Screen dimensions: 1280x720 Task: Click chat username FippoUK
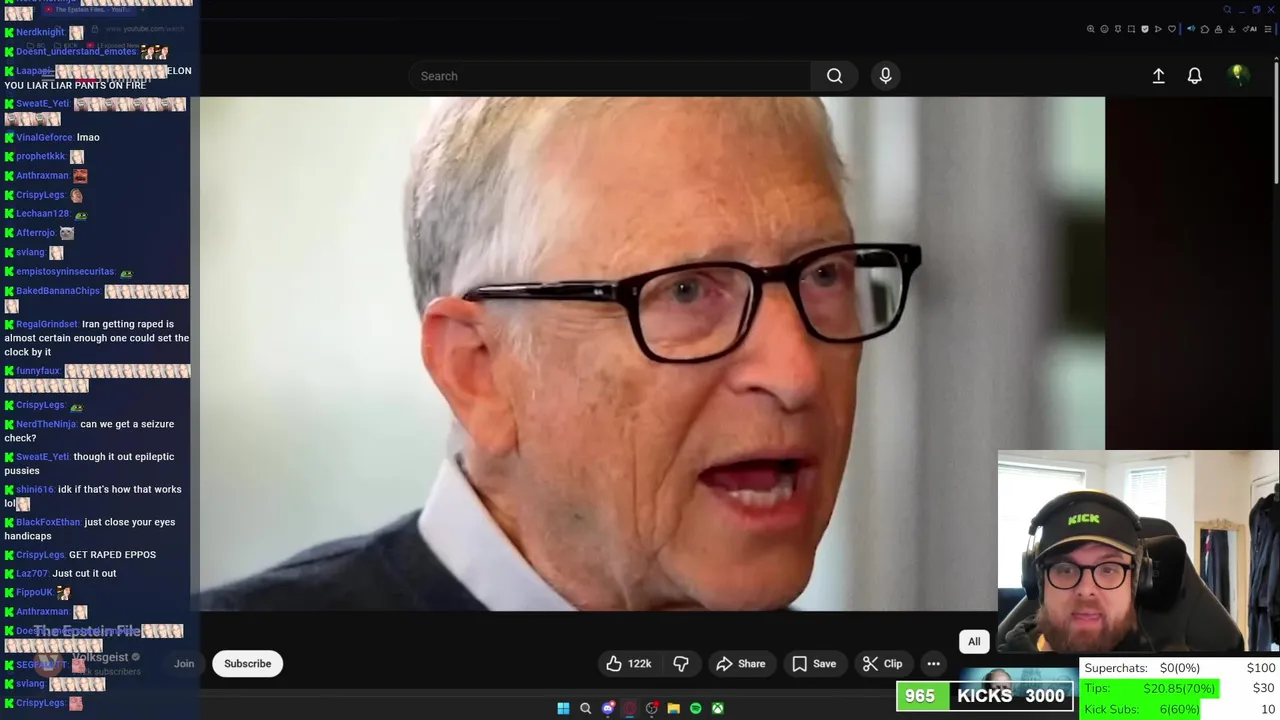point(34,592)
